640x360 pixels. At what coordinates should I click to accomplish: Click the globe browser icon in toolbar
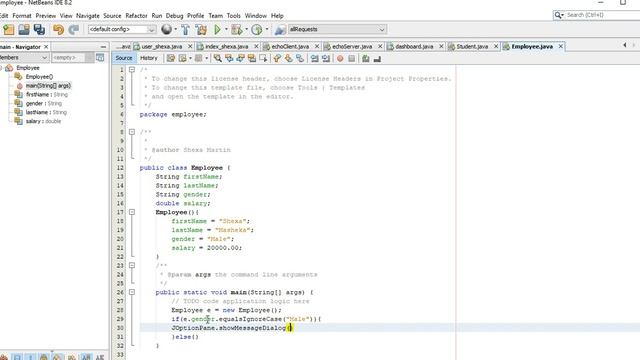click(x=166, y=29)
